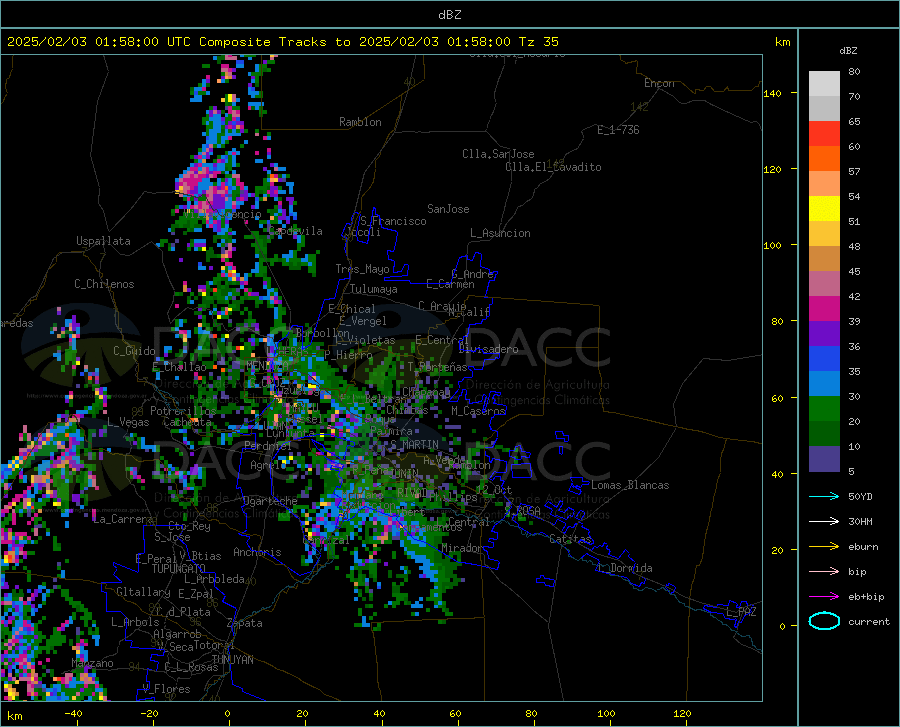The height and width of the screenshot is (727, 900).
Task: Click the 'Mirador' map label
Action: [x=461, y=548]
